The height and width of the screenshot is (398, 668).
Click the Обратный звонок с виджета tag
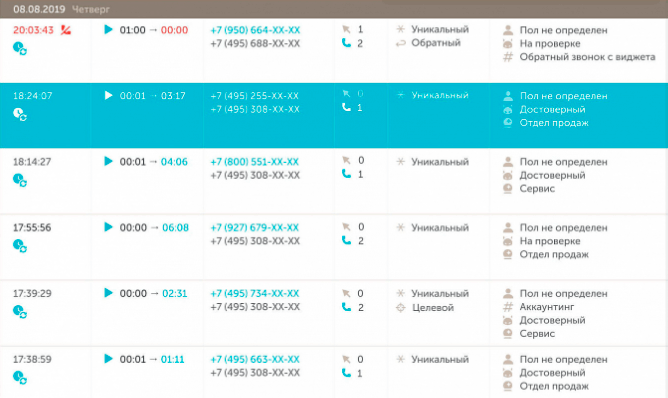(x=587, y=57)
